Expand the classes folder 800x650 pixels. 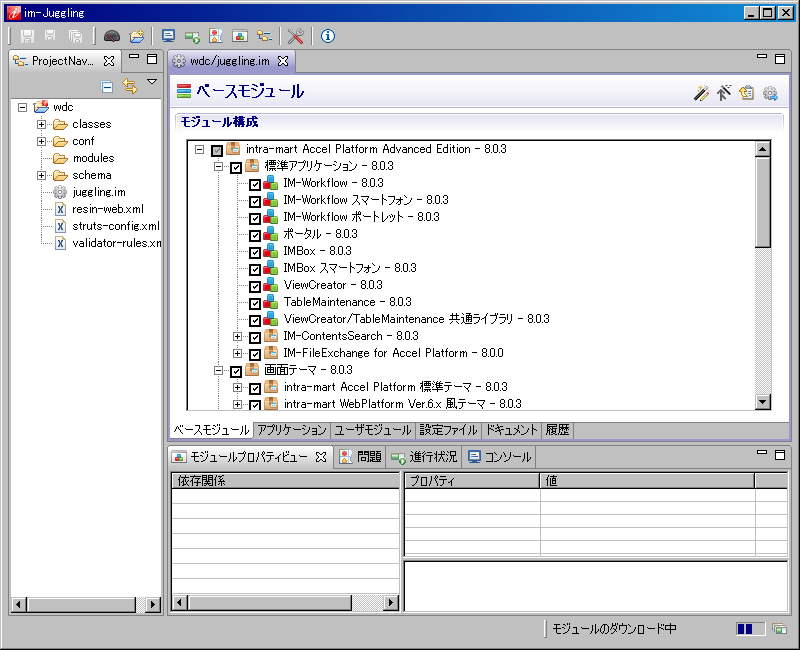tap(41, 124)
